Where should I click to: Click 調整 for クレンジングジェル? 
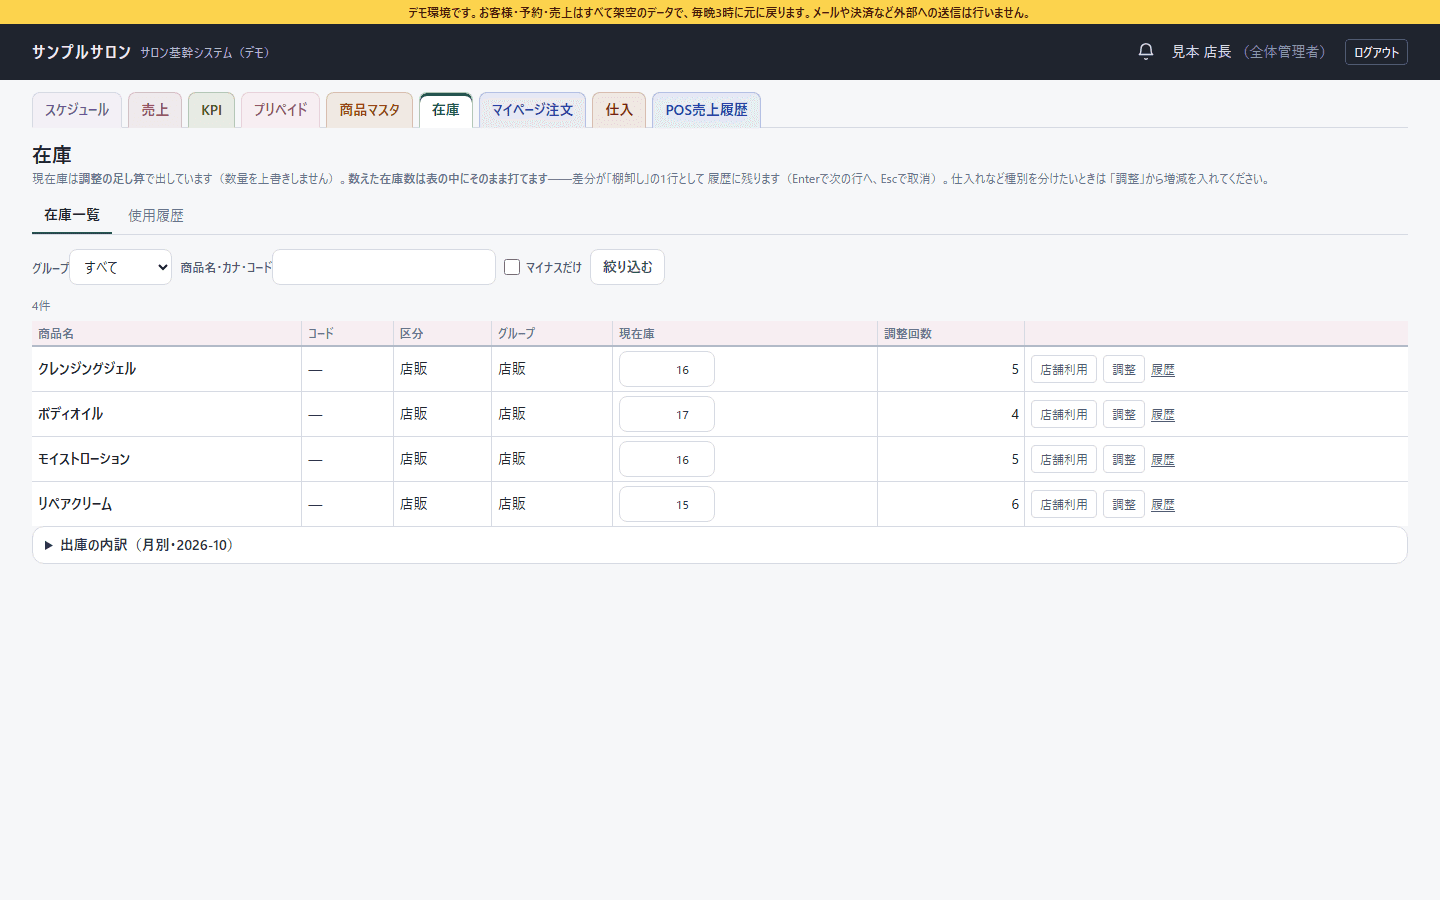pyautogui.click(x=1124, y=369)
